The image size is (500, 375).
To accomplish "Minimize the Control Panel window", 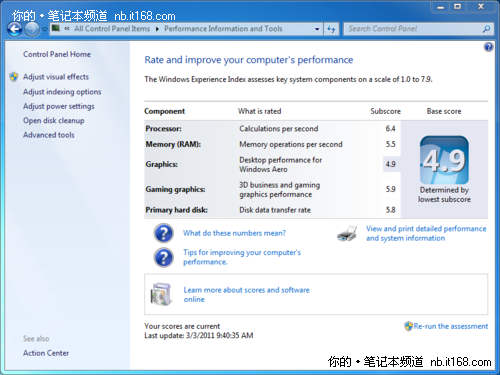I will 441,7.
